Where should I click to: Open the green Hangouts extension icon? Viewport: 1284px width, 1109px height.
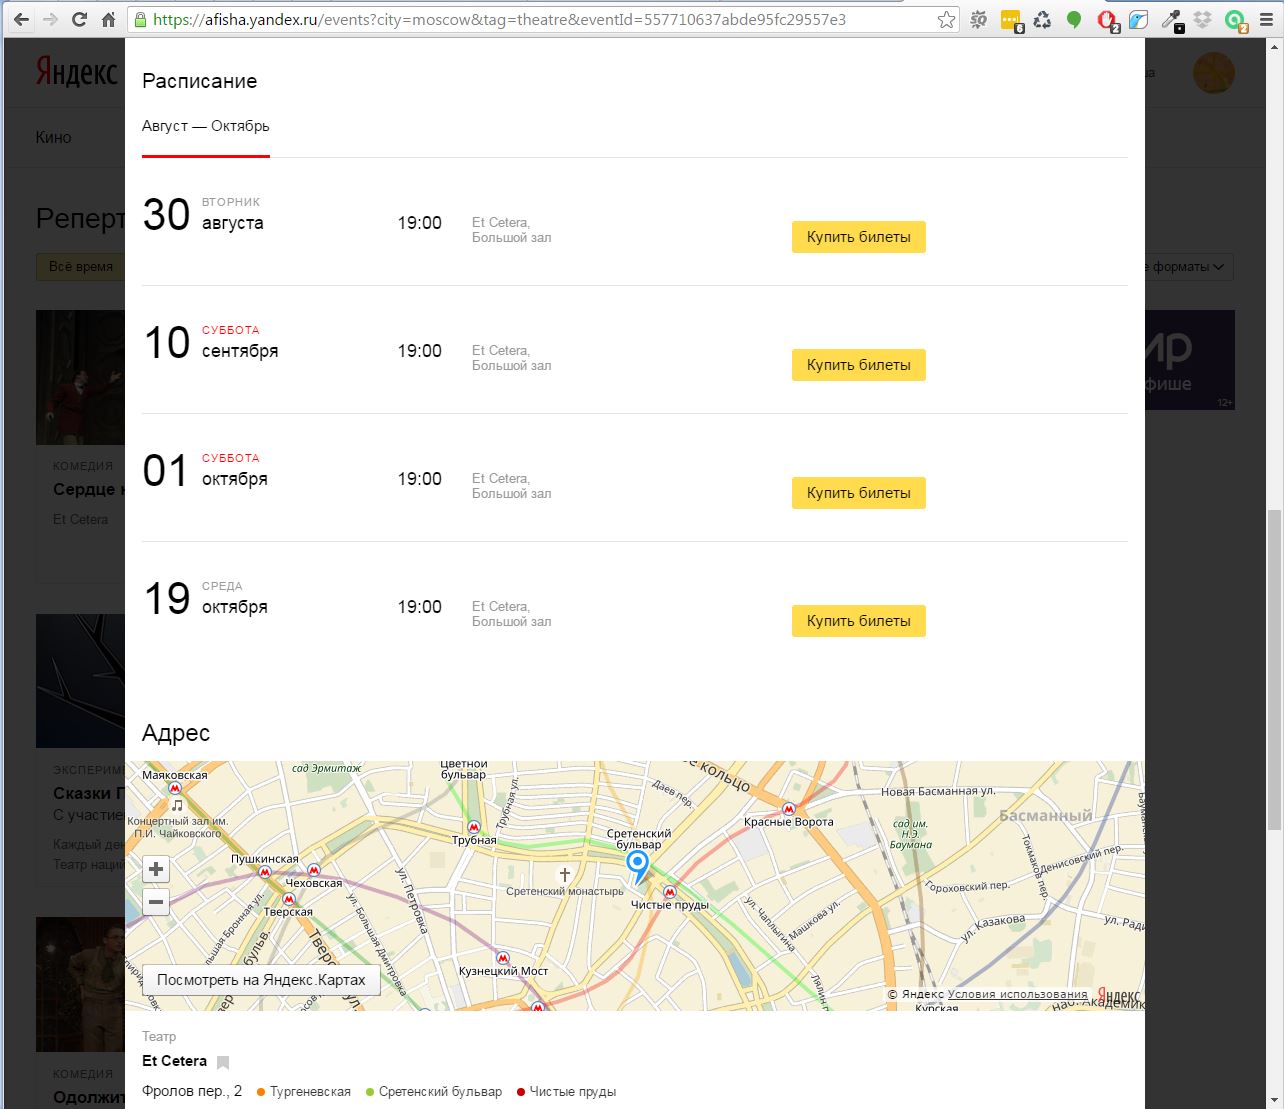(x=1074, y=19)
